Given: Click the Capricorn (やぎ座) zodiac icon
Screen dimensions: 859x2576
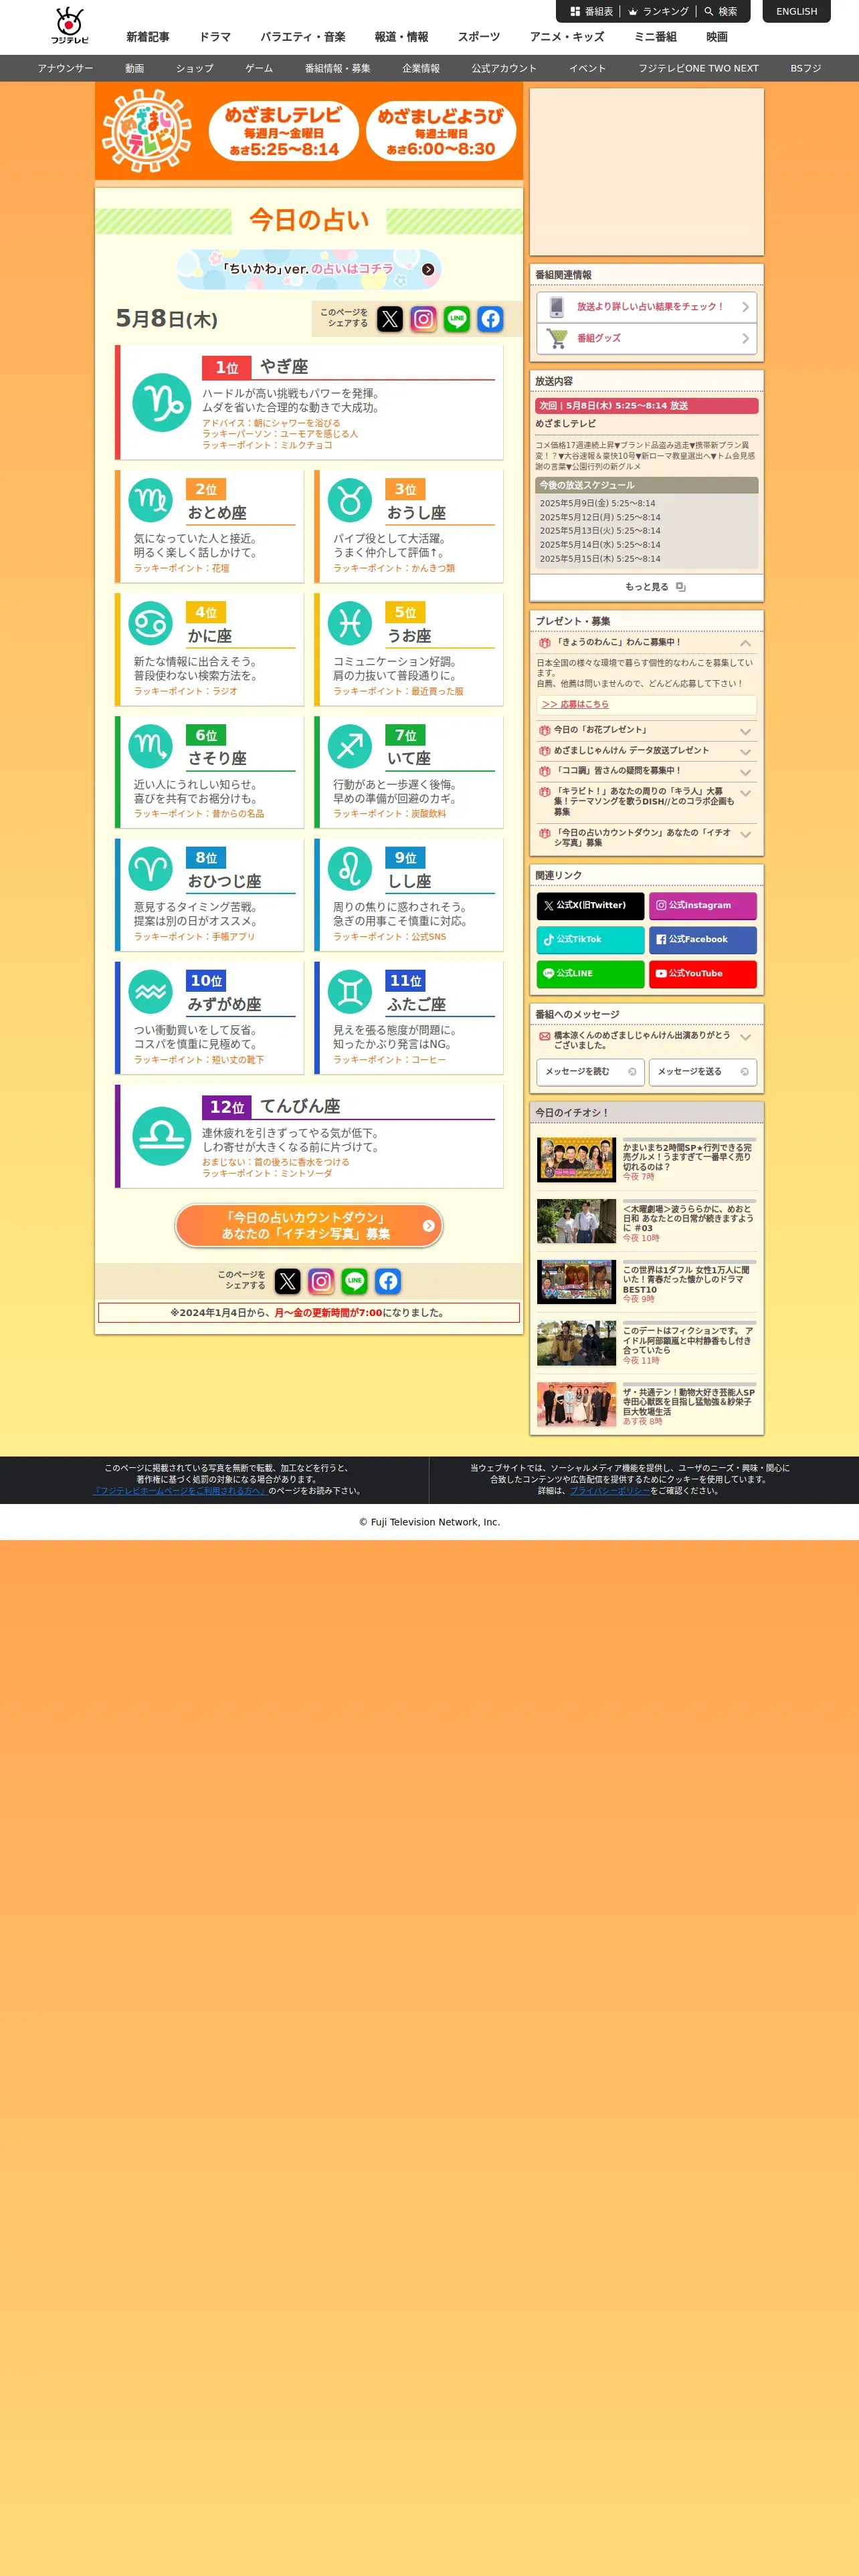Looking at the screenshot, I should coord(162,403).
